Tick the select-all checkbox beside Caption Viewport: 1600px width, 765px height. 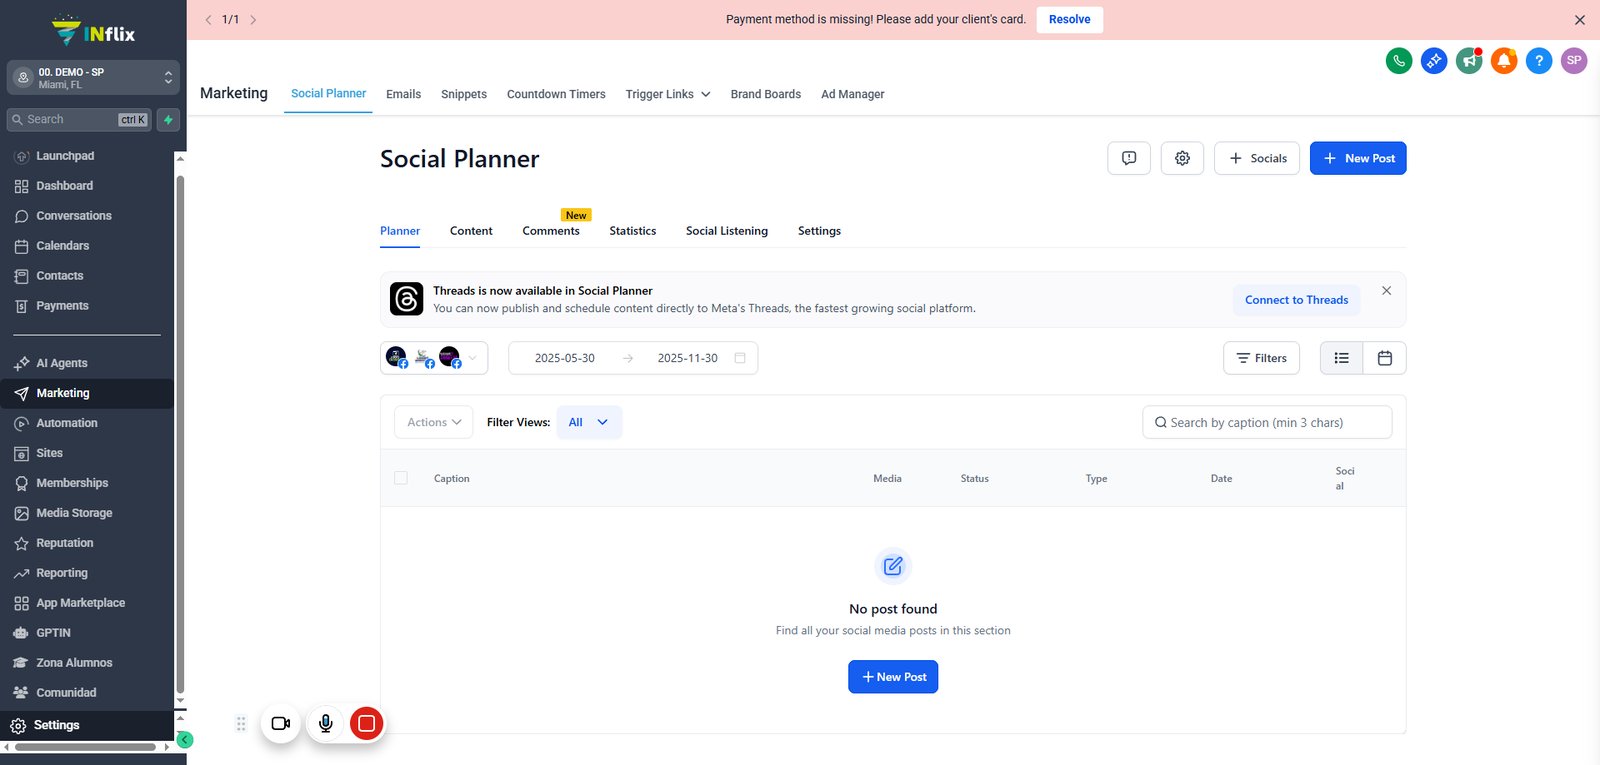pyautogui.click(x=401, y=478)
